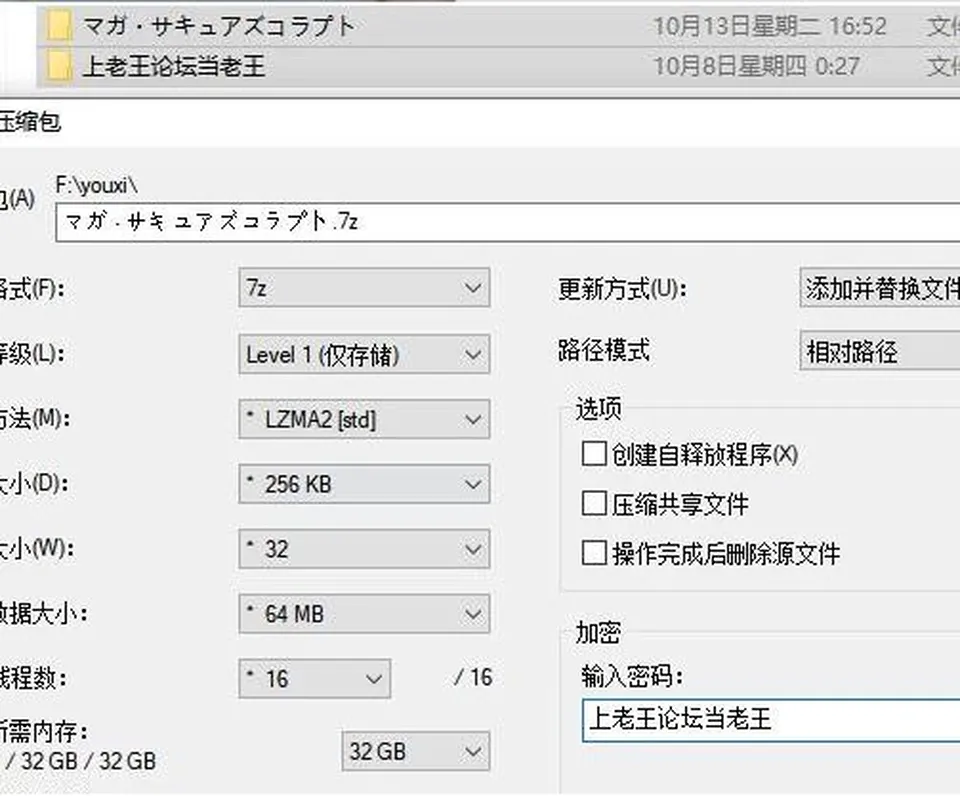Click the 输入密码: label

click(632, 677)
